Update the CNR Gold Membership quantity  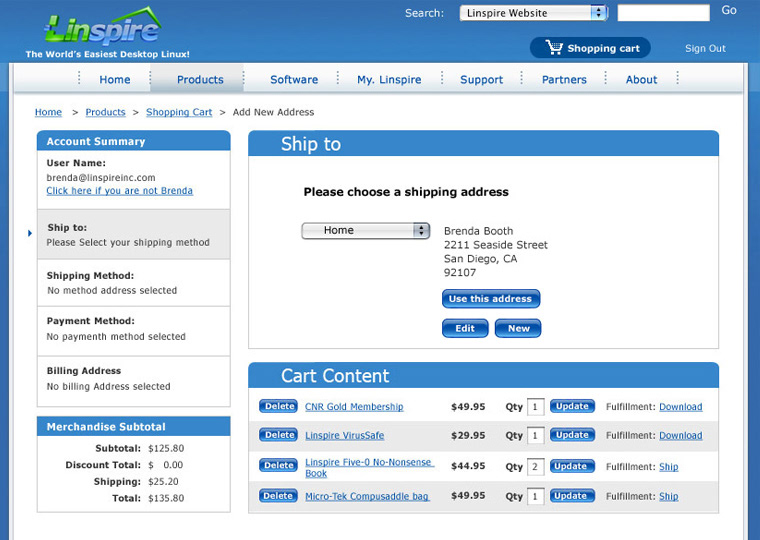click(572, 406)
